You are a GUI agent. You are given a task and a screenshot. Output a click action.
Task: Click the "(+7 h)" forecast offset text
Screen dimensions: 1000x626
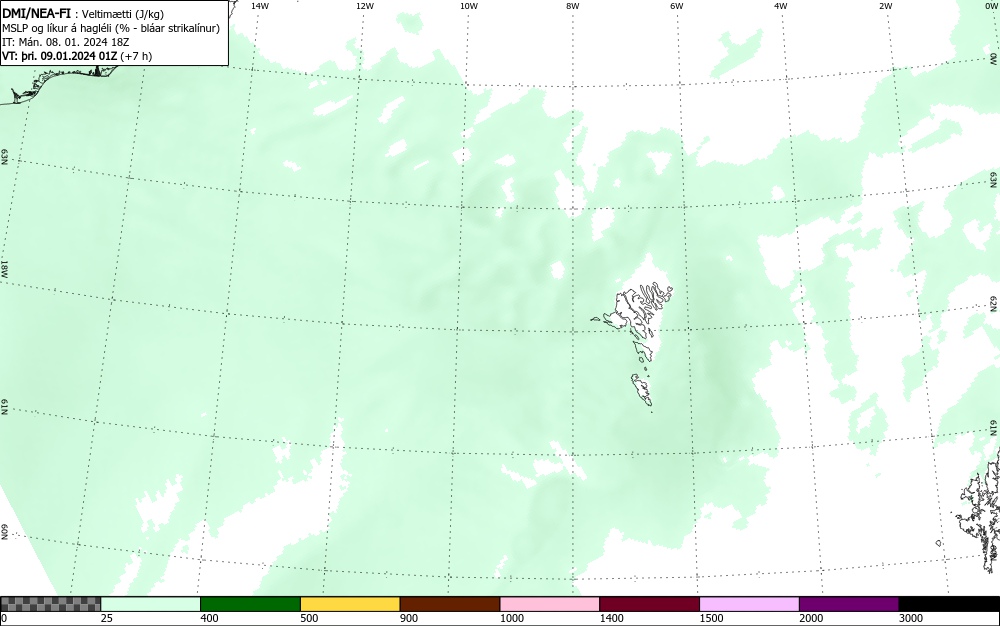point(136,56)
